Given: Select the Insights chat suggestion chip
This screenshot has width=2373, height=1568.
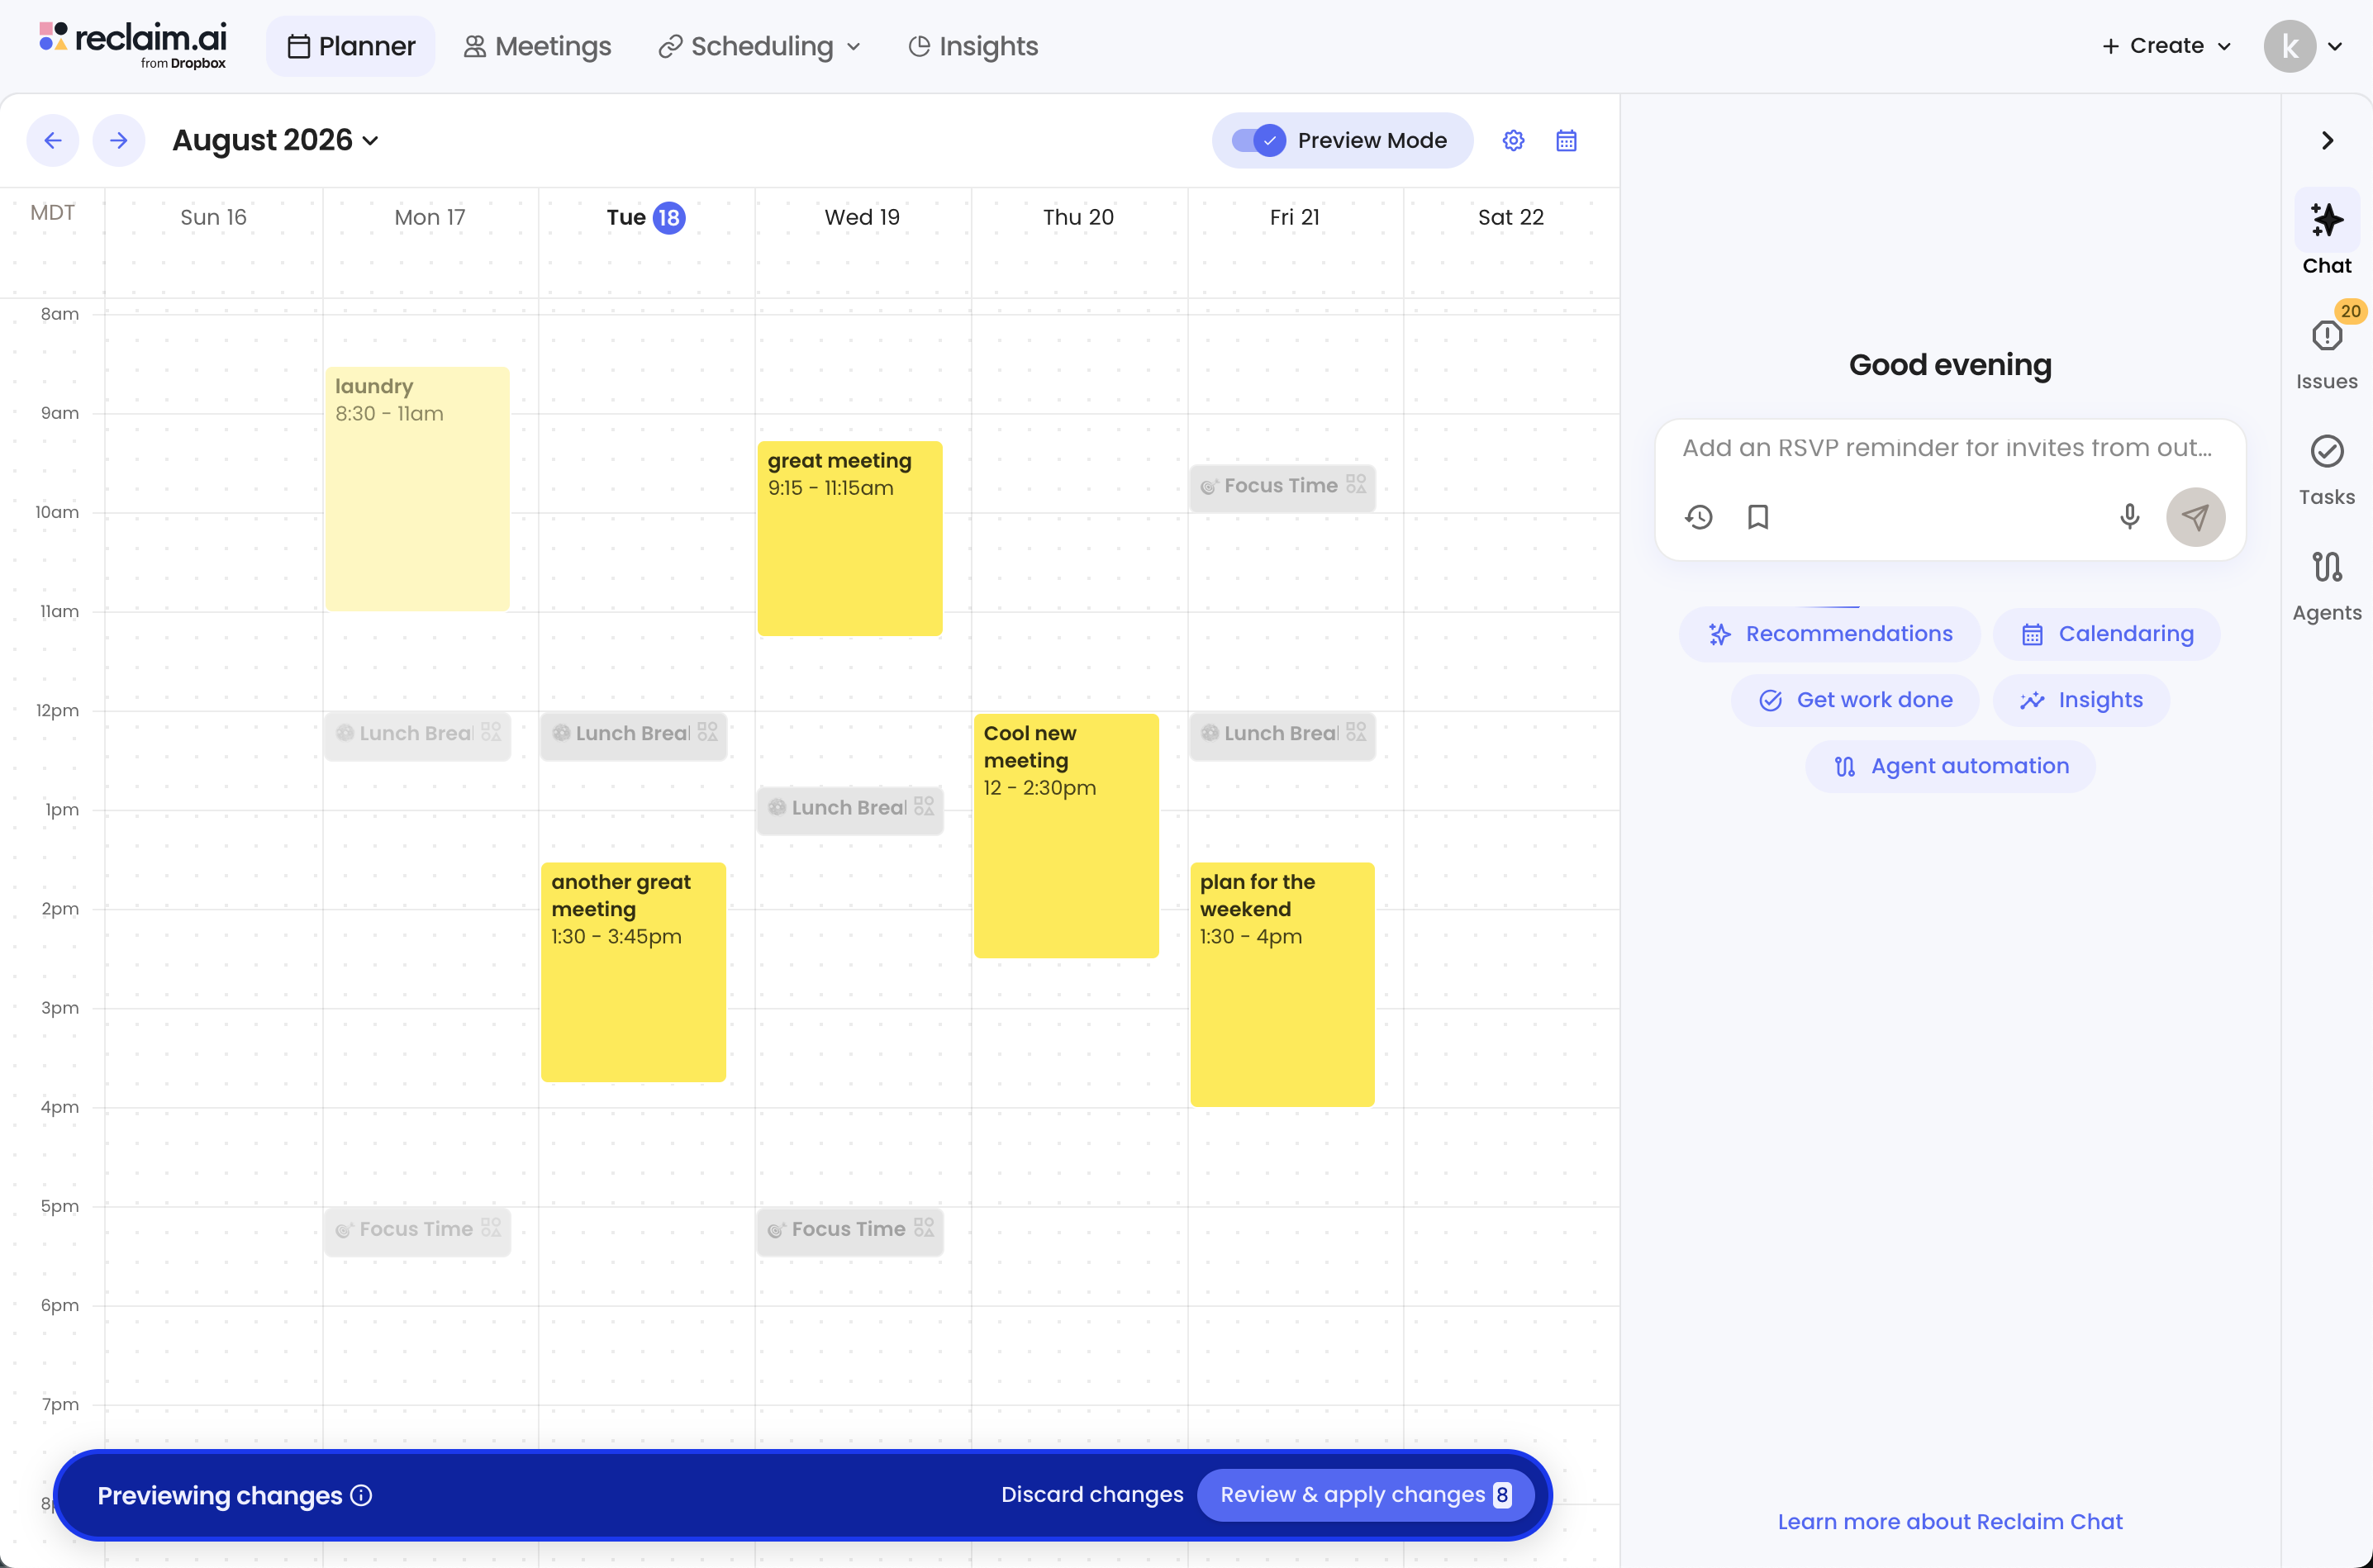Looking at the screenshot, I should coord(2081,700).
